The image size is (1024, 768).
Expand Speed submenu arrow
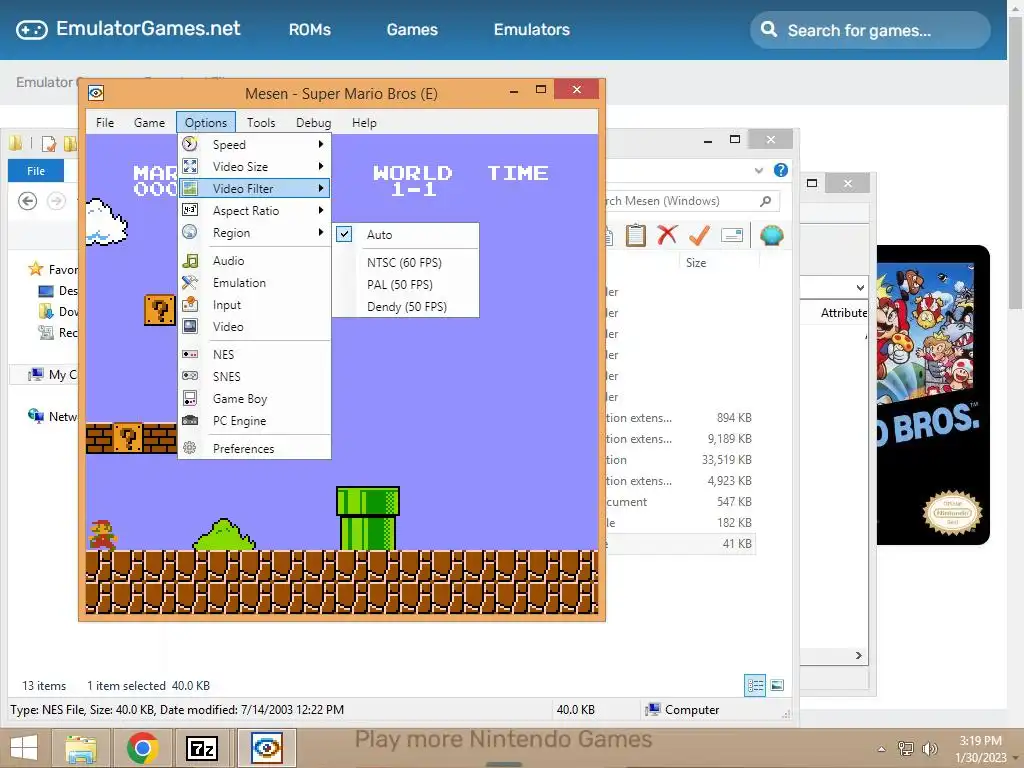tap(321, 144)
